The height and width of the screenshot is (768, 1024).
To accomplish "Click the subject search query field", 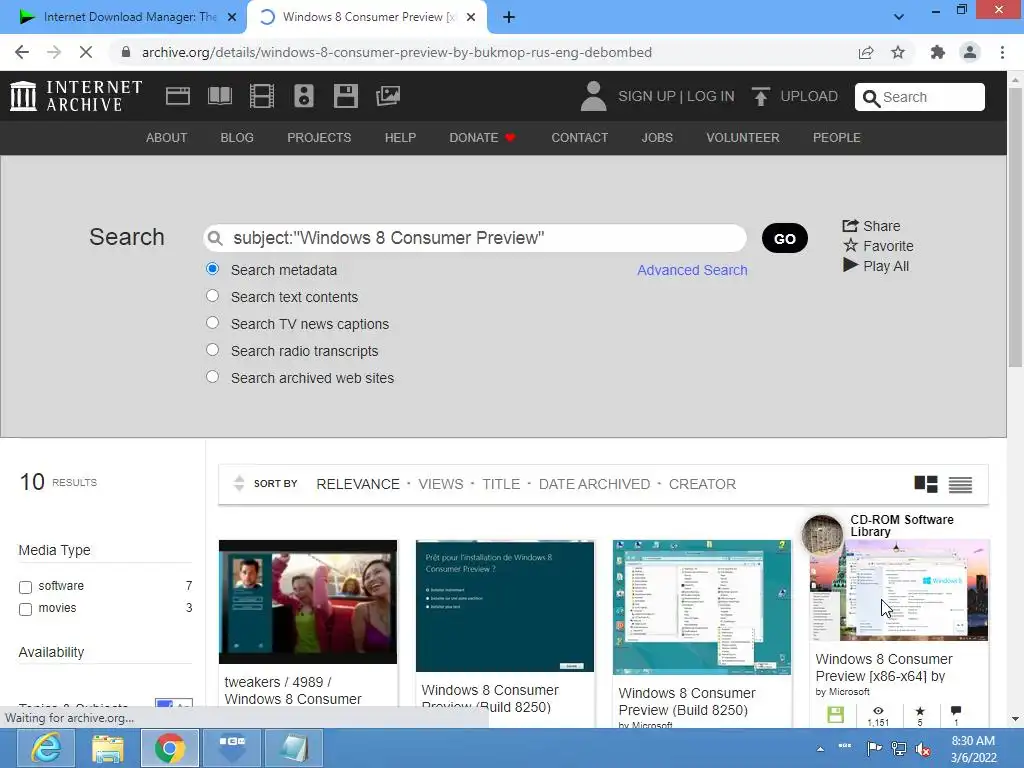I will pyautogui.click(x=475, y=238).
